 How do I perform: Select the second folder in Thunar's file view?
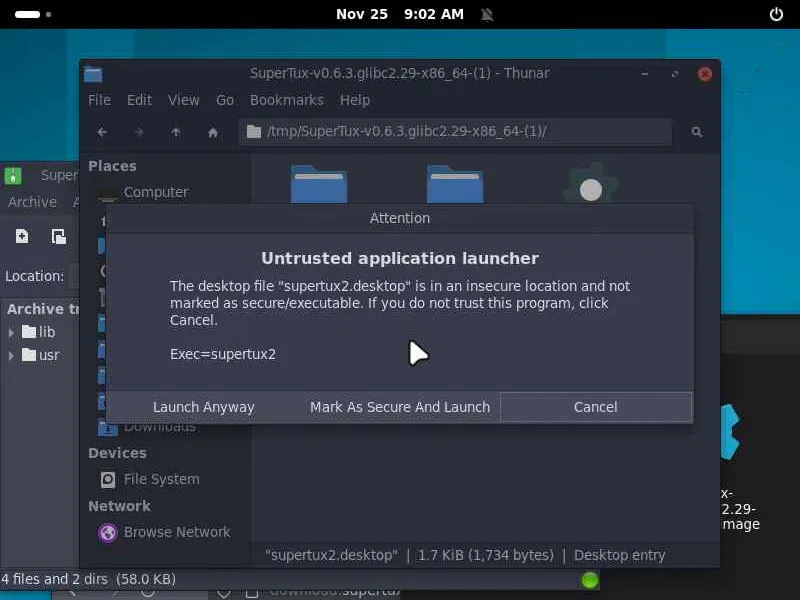(x=455, y=184)
